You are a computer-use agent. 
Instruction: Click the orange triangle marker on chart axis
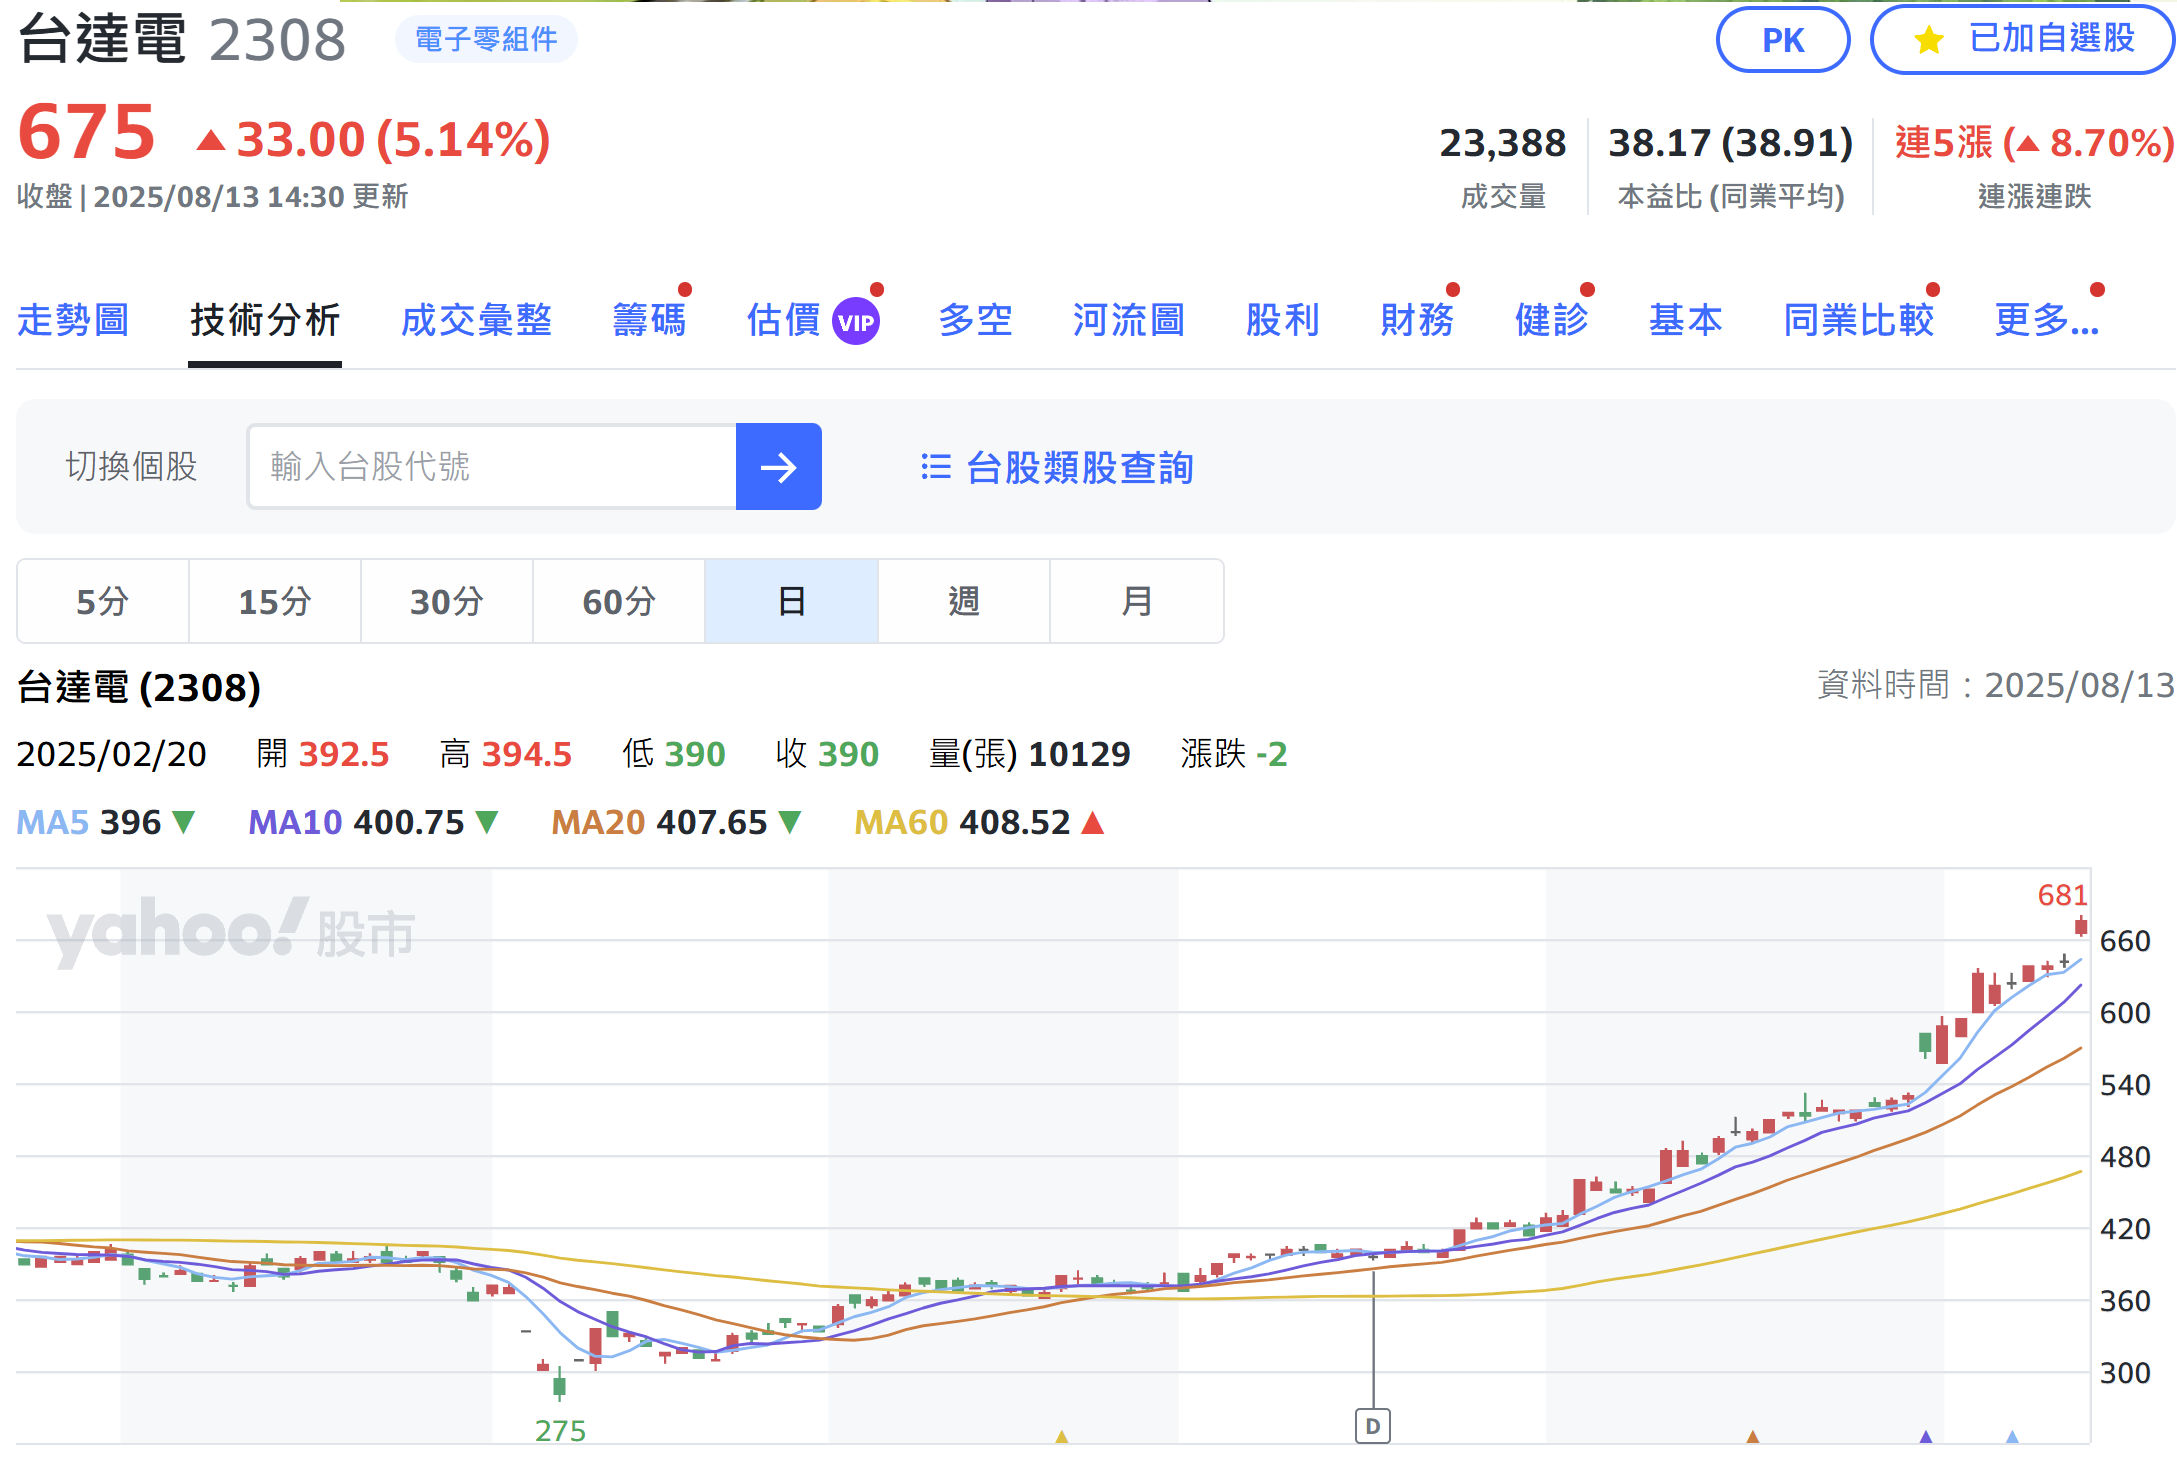click(1752, 1436)
